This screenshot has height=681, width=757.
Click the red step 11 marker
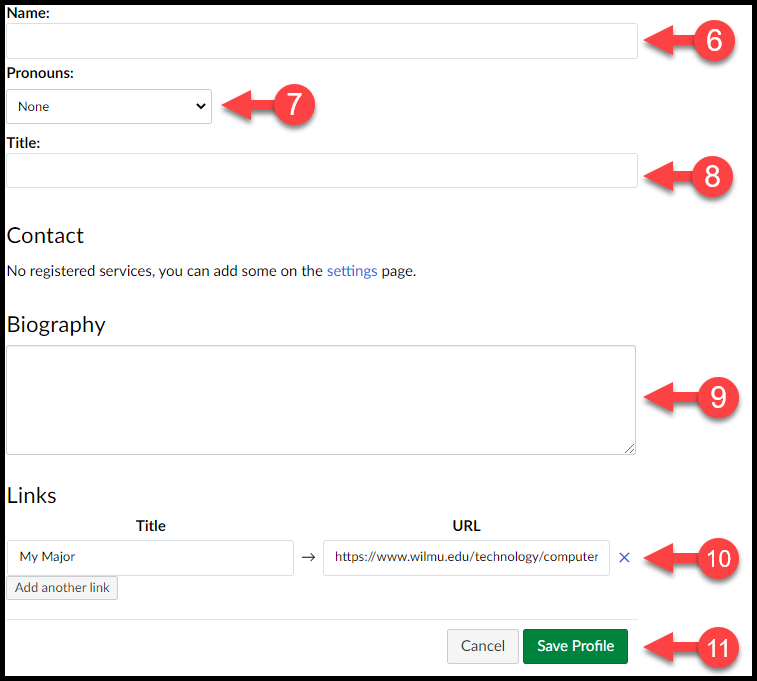point(718,648)
